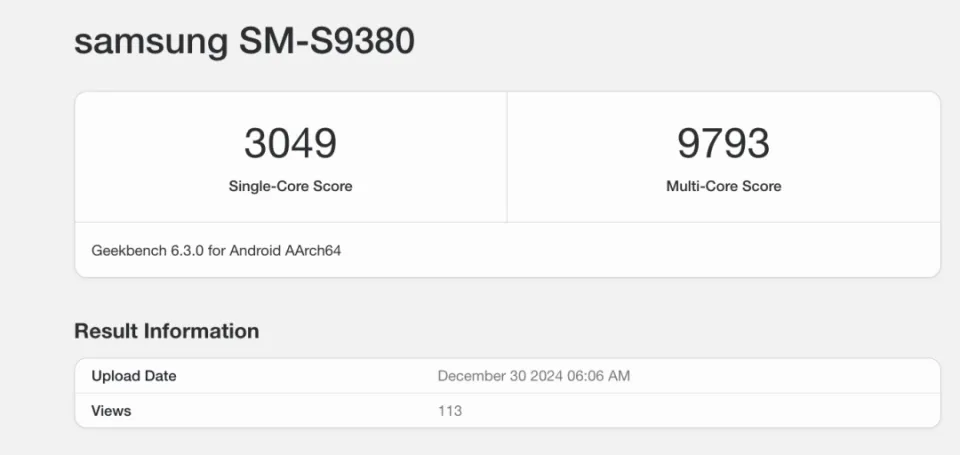Click the divider between Upload Date and Views rows
This screenshot has width=960, height=455.
507,393
